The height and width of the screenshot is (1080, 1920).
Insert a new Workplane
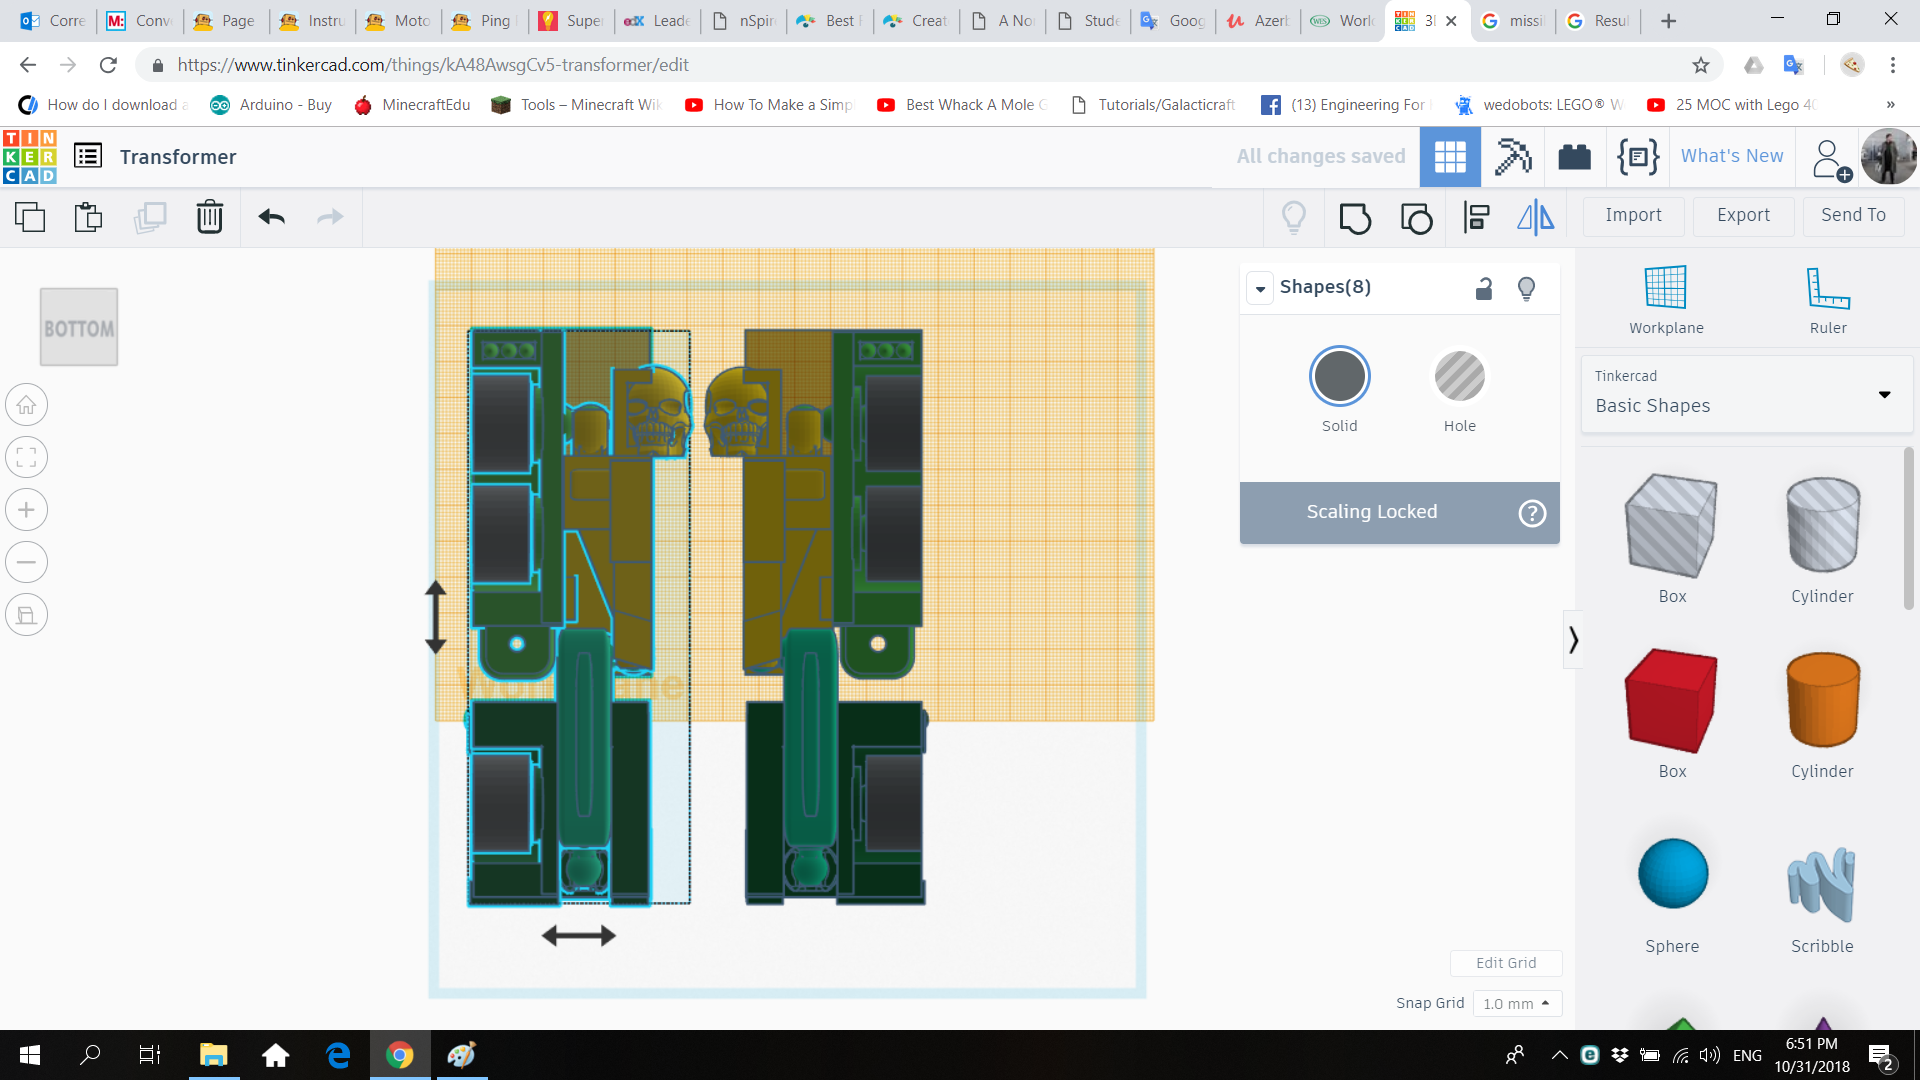[x=1665, y=297]
